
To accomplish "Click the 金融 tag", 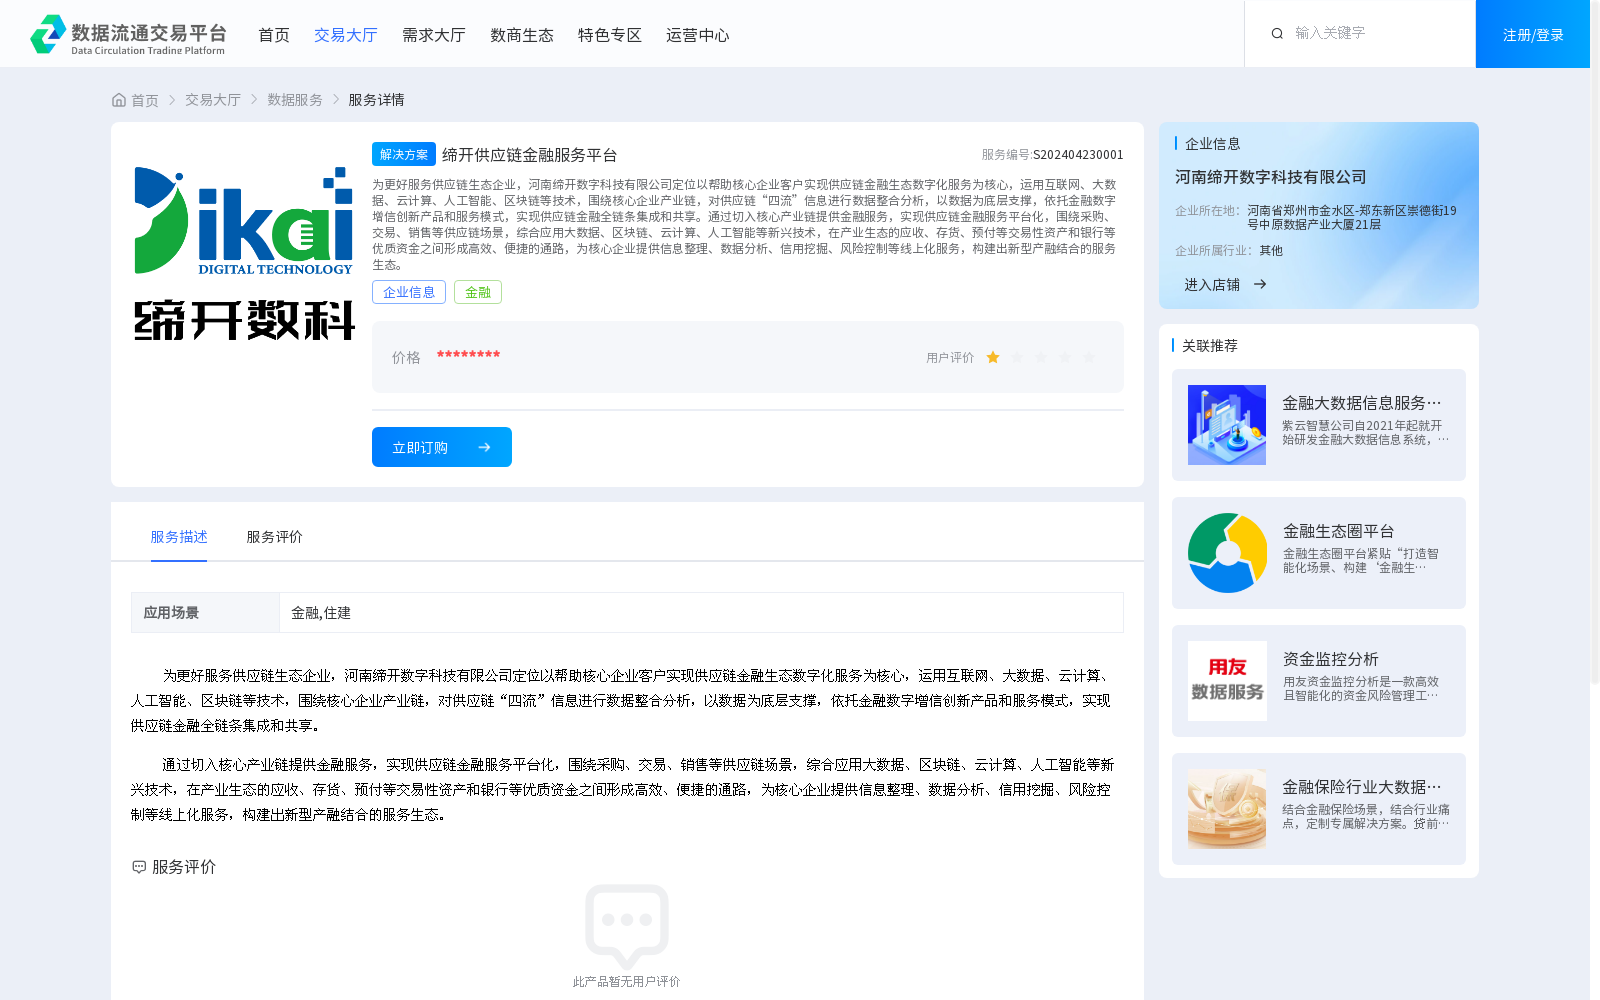I will 478,292.
